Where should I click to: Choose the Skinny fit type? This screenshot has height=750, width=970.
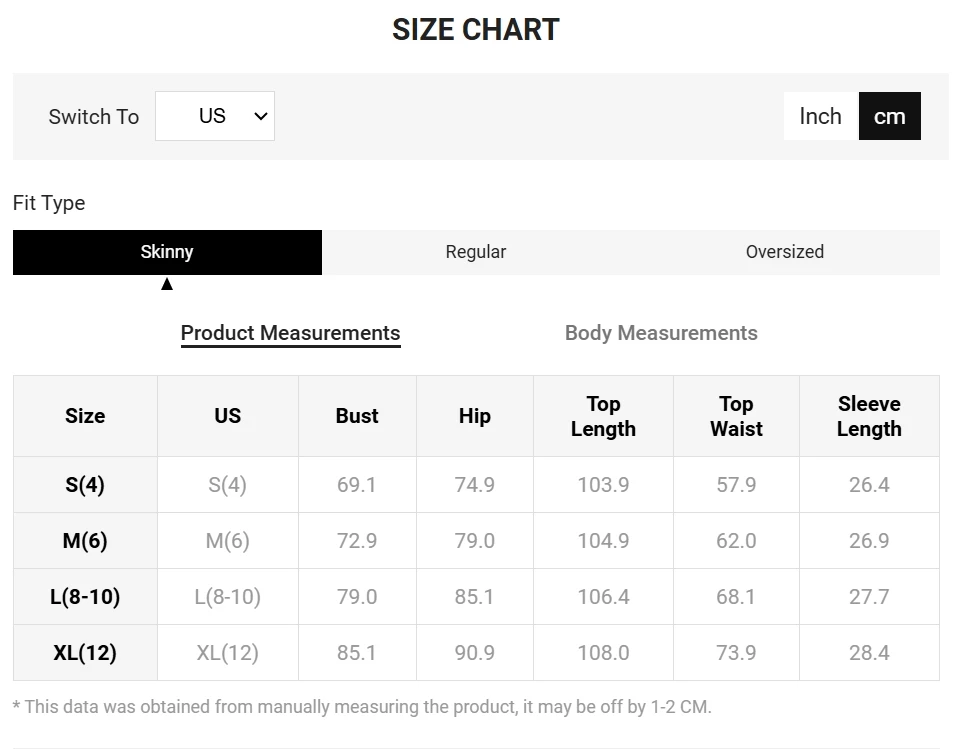click(167, 252)
